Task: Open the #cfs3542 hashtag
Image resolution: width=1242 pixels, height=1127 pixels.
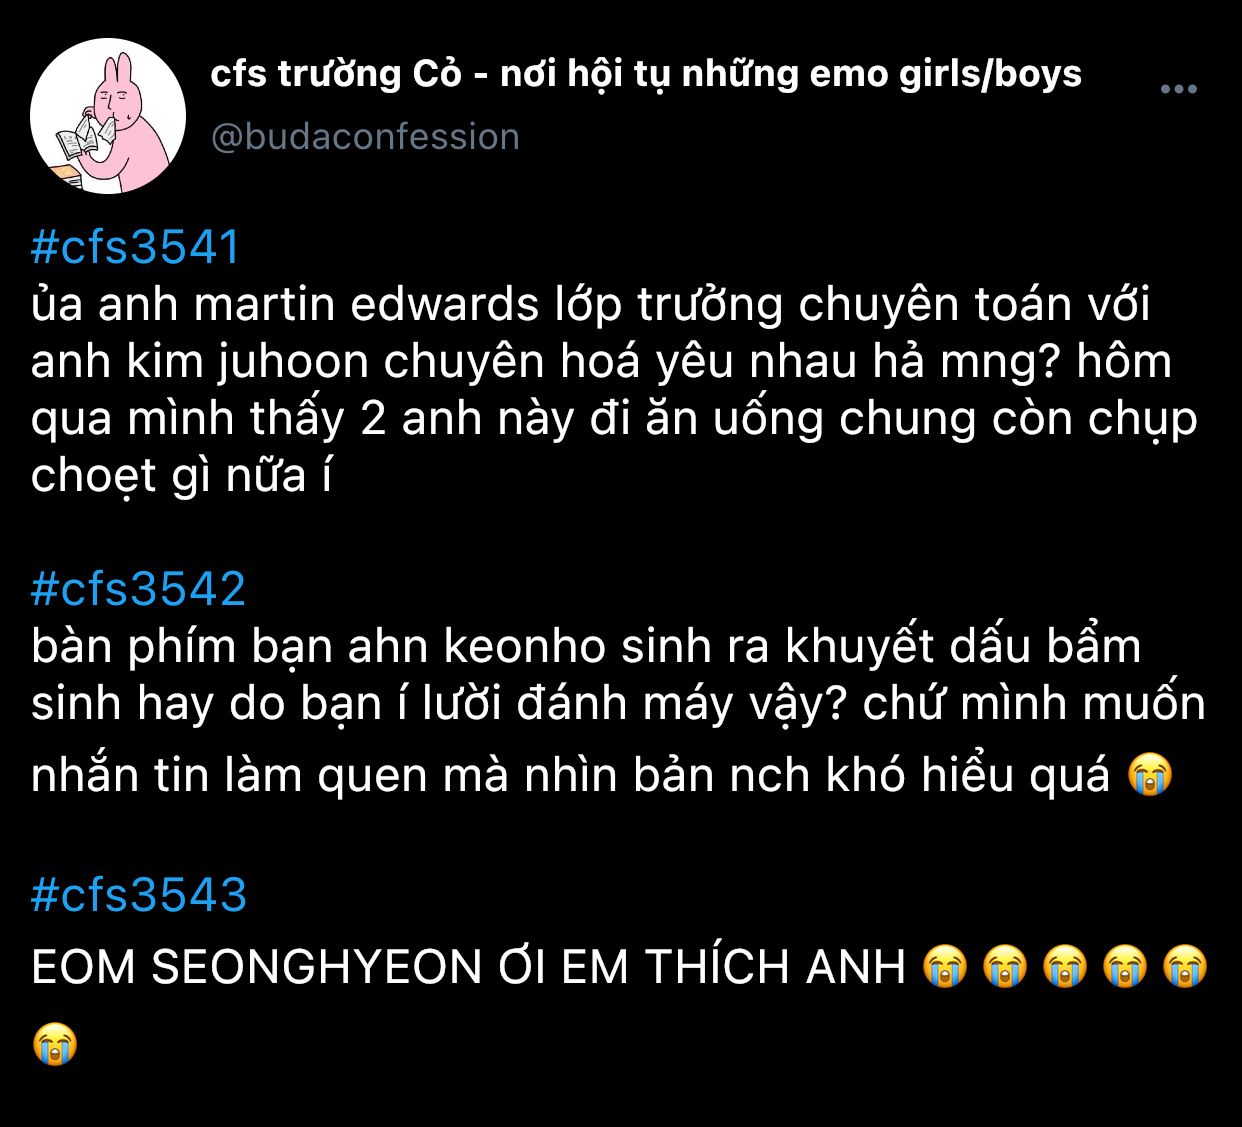Action: 138,589
